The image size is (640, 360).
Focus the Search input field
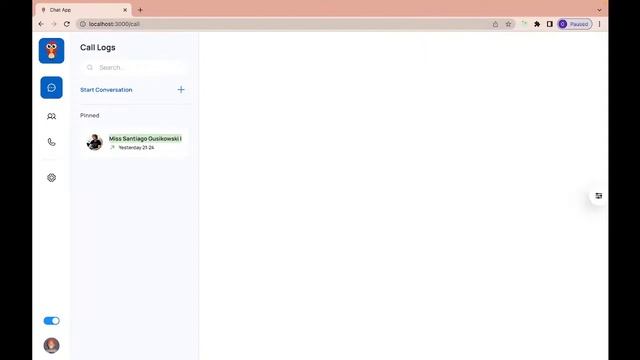pyautogui.click(x=133, y=67)
